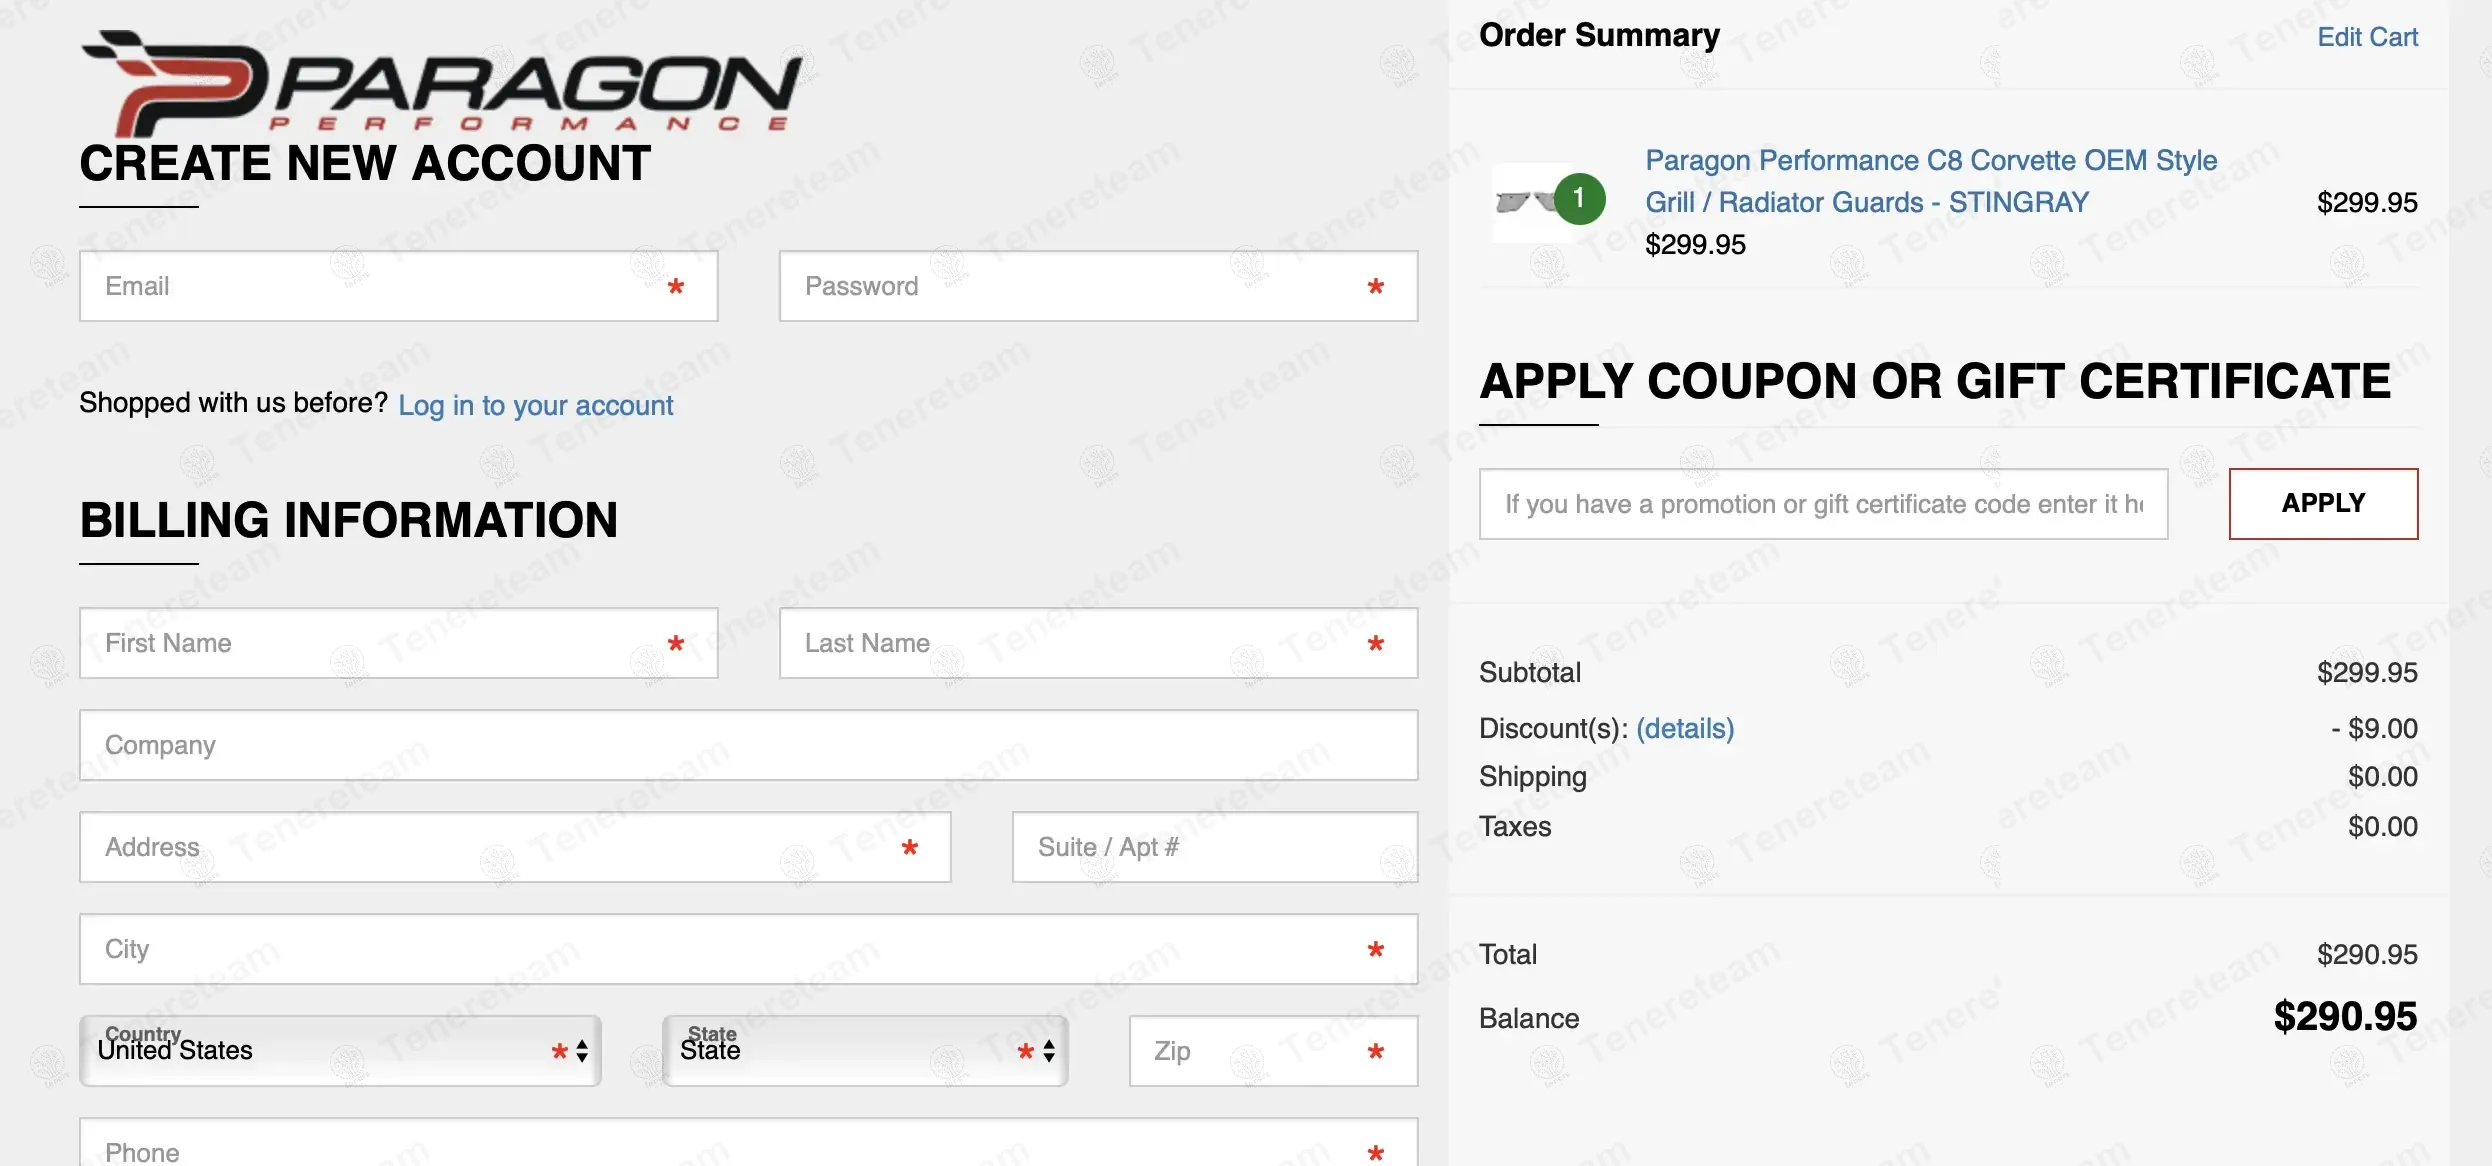Click into the Last Name field
Image resolution: width=2492 pixels, height=1166 pixels.
click(1080, 643)
